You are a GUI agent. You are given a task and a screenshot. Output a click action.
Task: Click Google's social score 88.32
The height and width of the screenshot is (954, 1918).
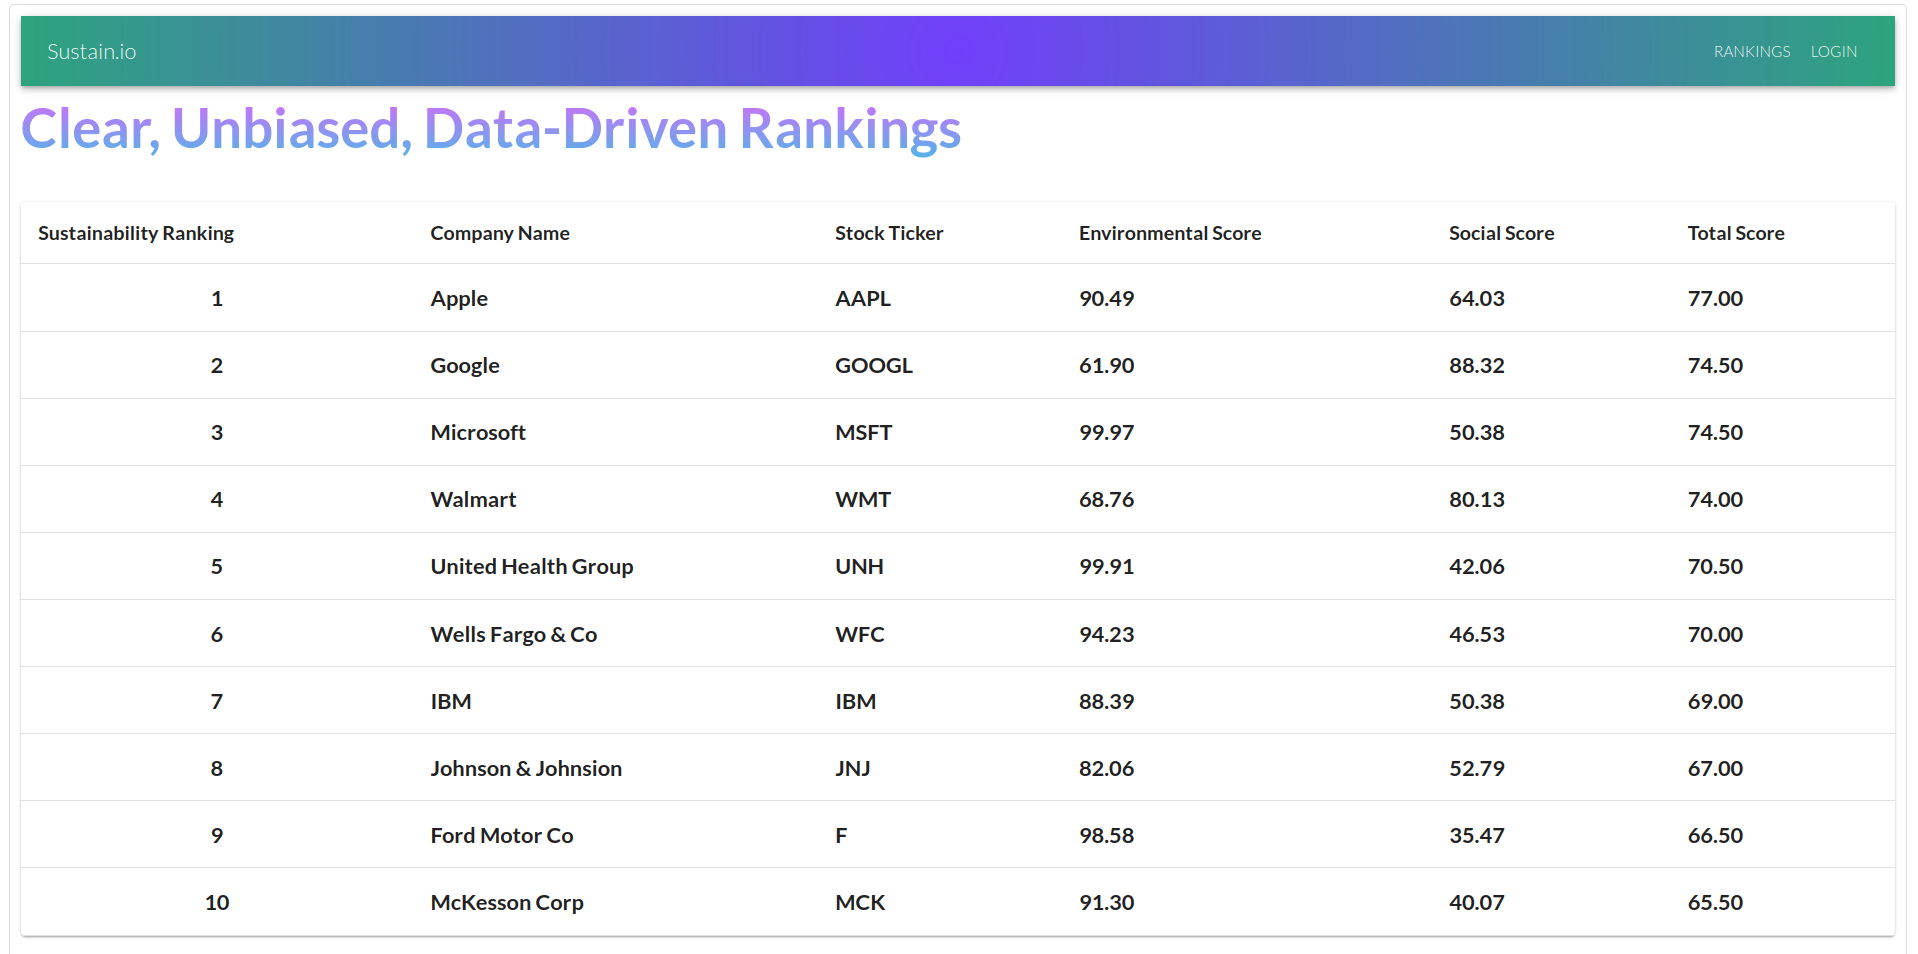pos(1477,366)
